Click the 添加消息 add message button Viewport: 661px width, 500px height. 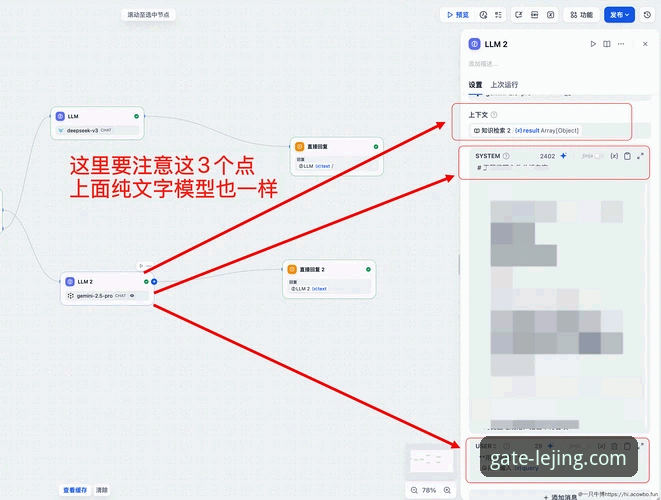[561, 497]
